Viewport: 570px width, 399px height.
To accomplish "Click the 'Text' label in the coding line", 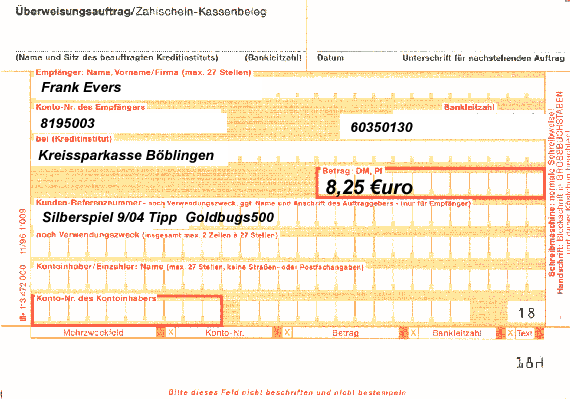I will [524, 333].
